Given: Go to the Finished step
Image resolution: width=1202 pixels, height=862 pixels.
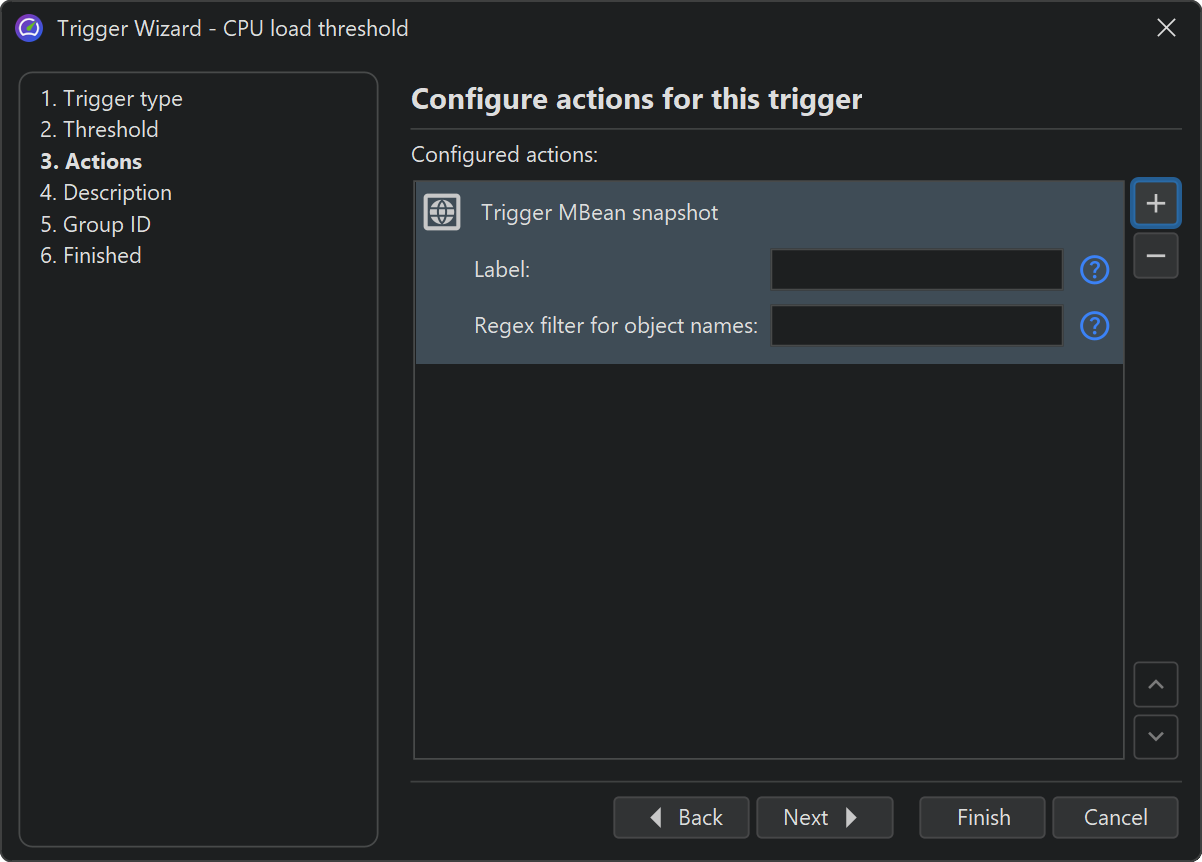Looking at the screenshot, I should tap(91, 256).
